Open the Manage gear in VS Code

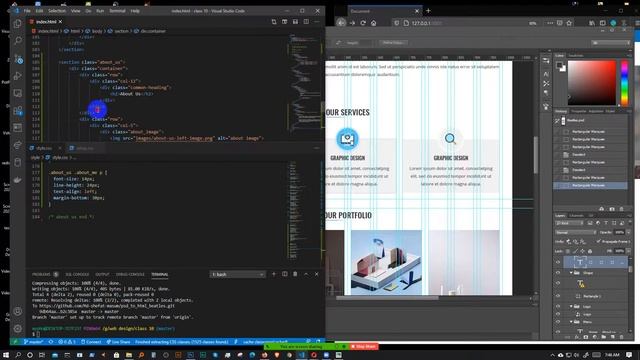tap(18, 329)
